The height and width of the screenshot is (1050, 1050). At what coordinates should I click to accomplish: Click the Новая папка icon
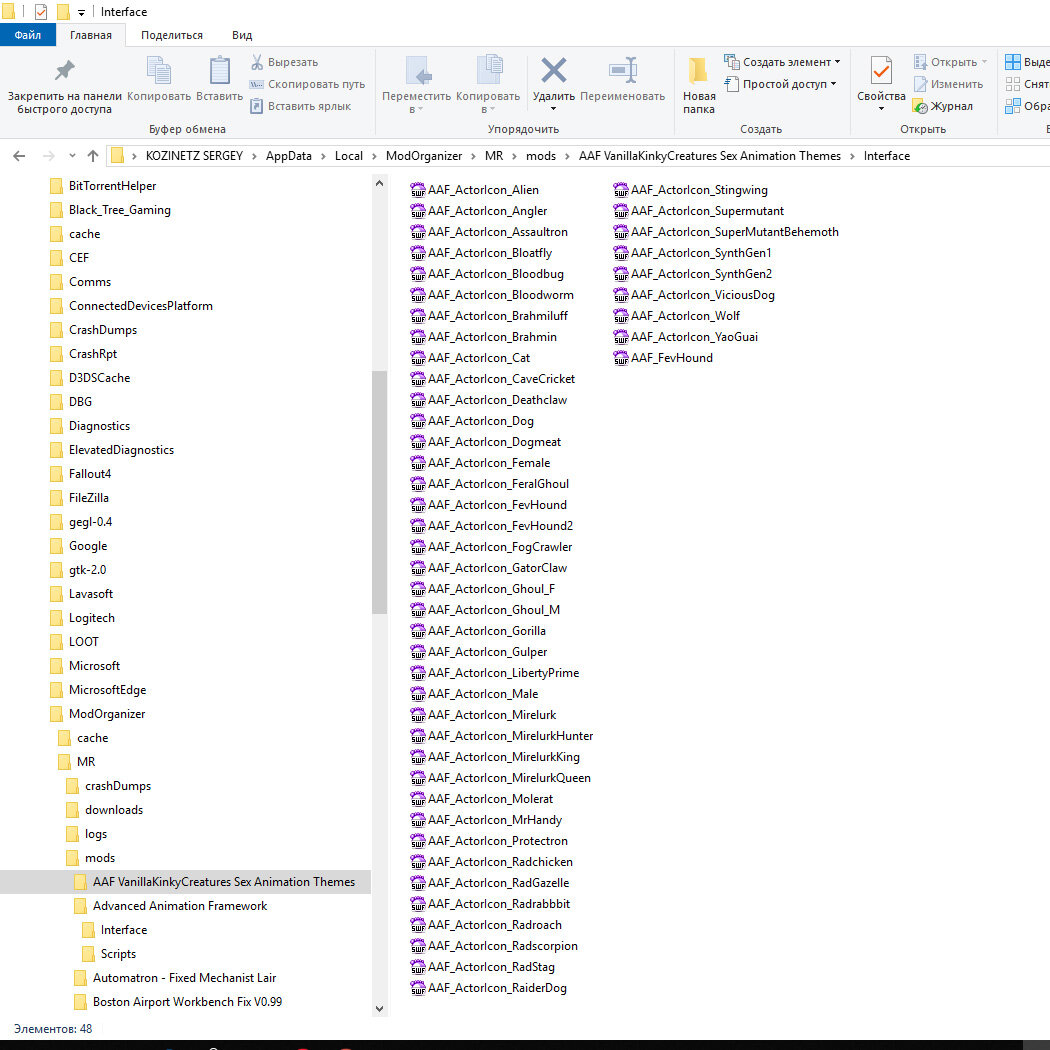[x=698, y=70]
